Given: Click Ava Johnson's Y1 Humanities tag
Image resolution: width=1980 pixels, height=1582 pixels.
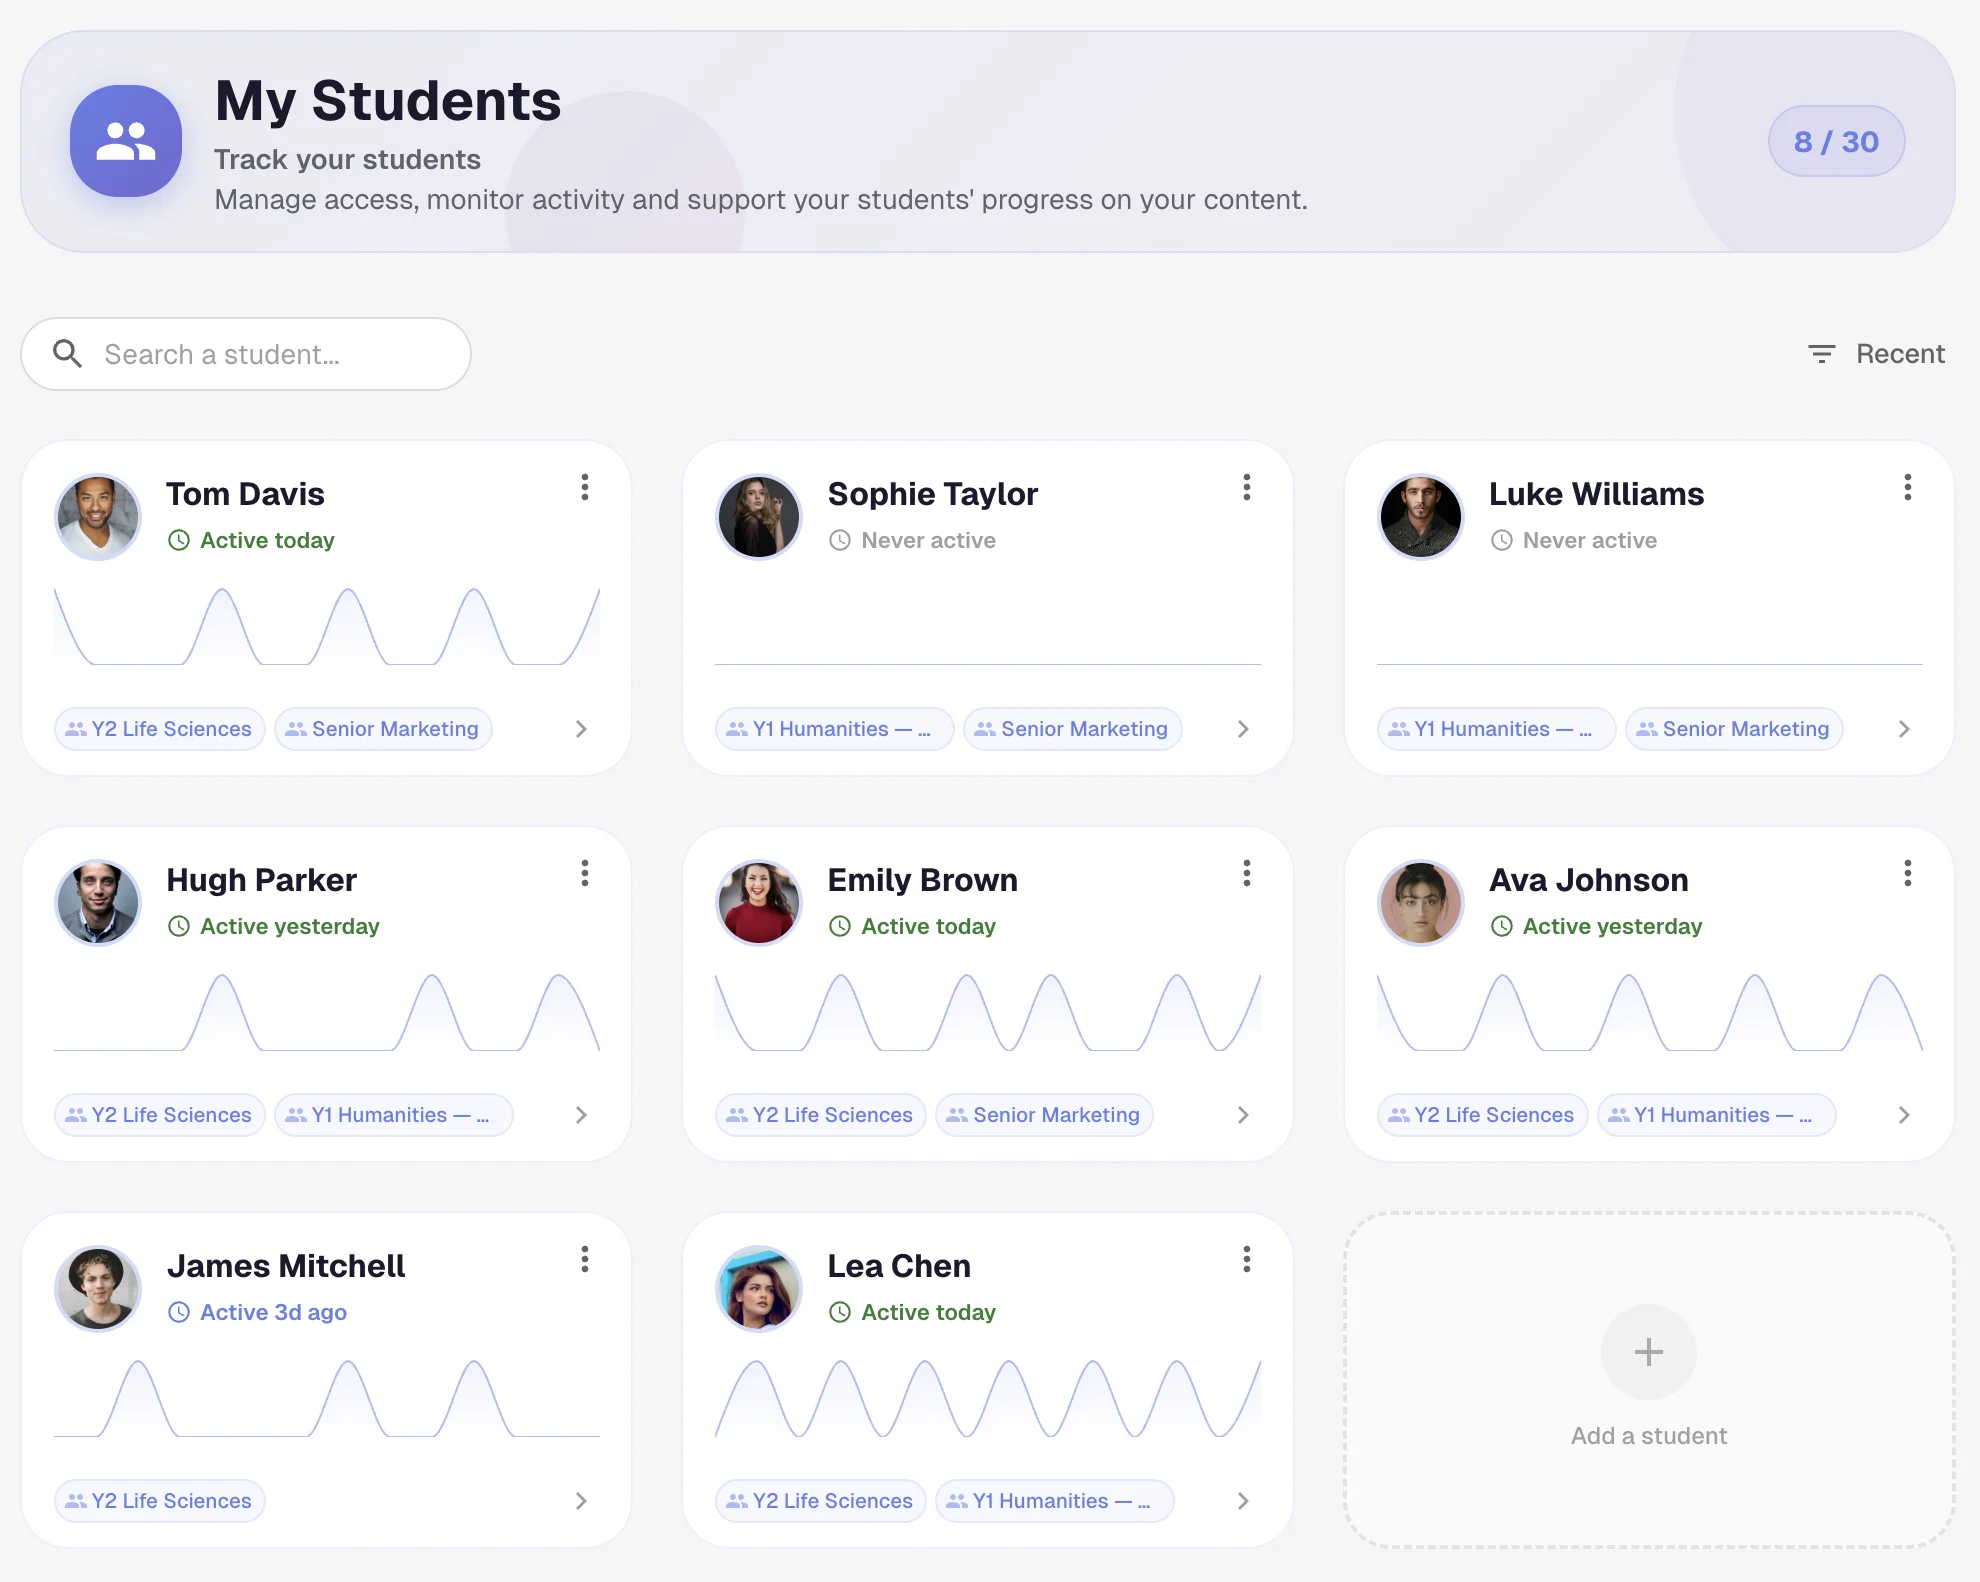Looking at the screenshot, I should coord(1715,1115).
